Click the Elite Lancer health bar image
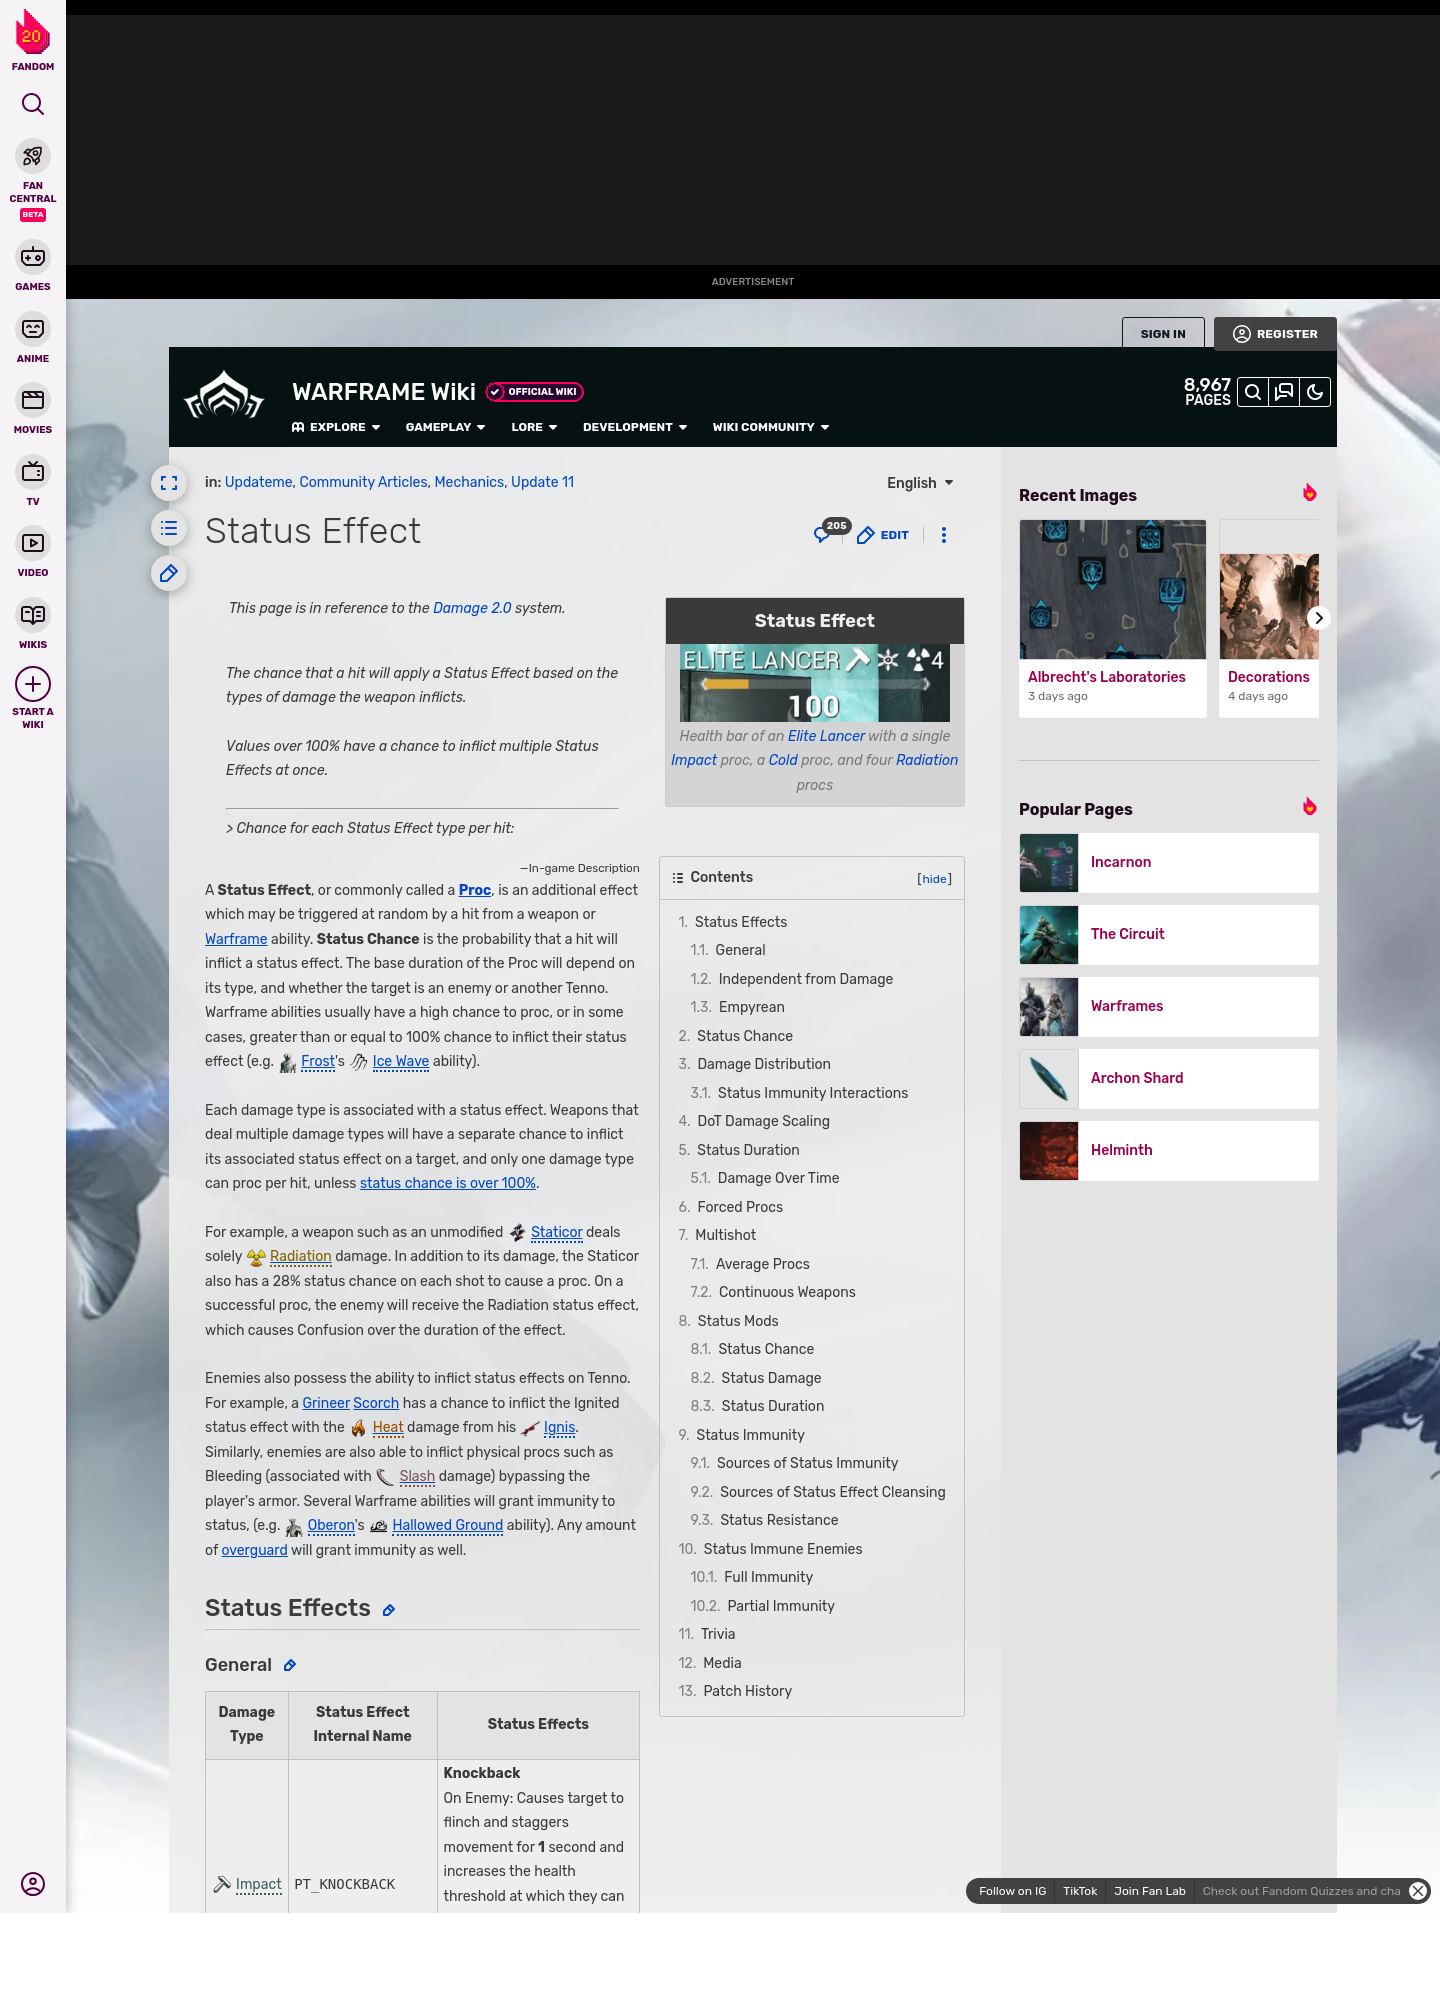Viewport: 1440px width, 2000px height. click(815, 683)
